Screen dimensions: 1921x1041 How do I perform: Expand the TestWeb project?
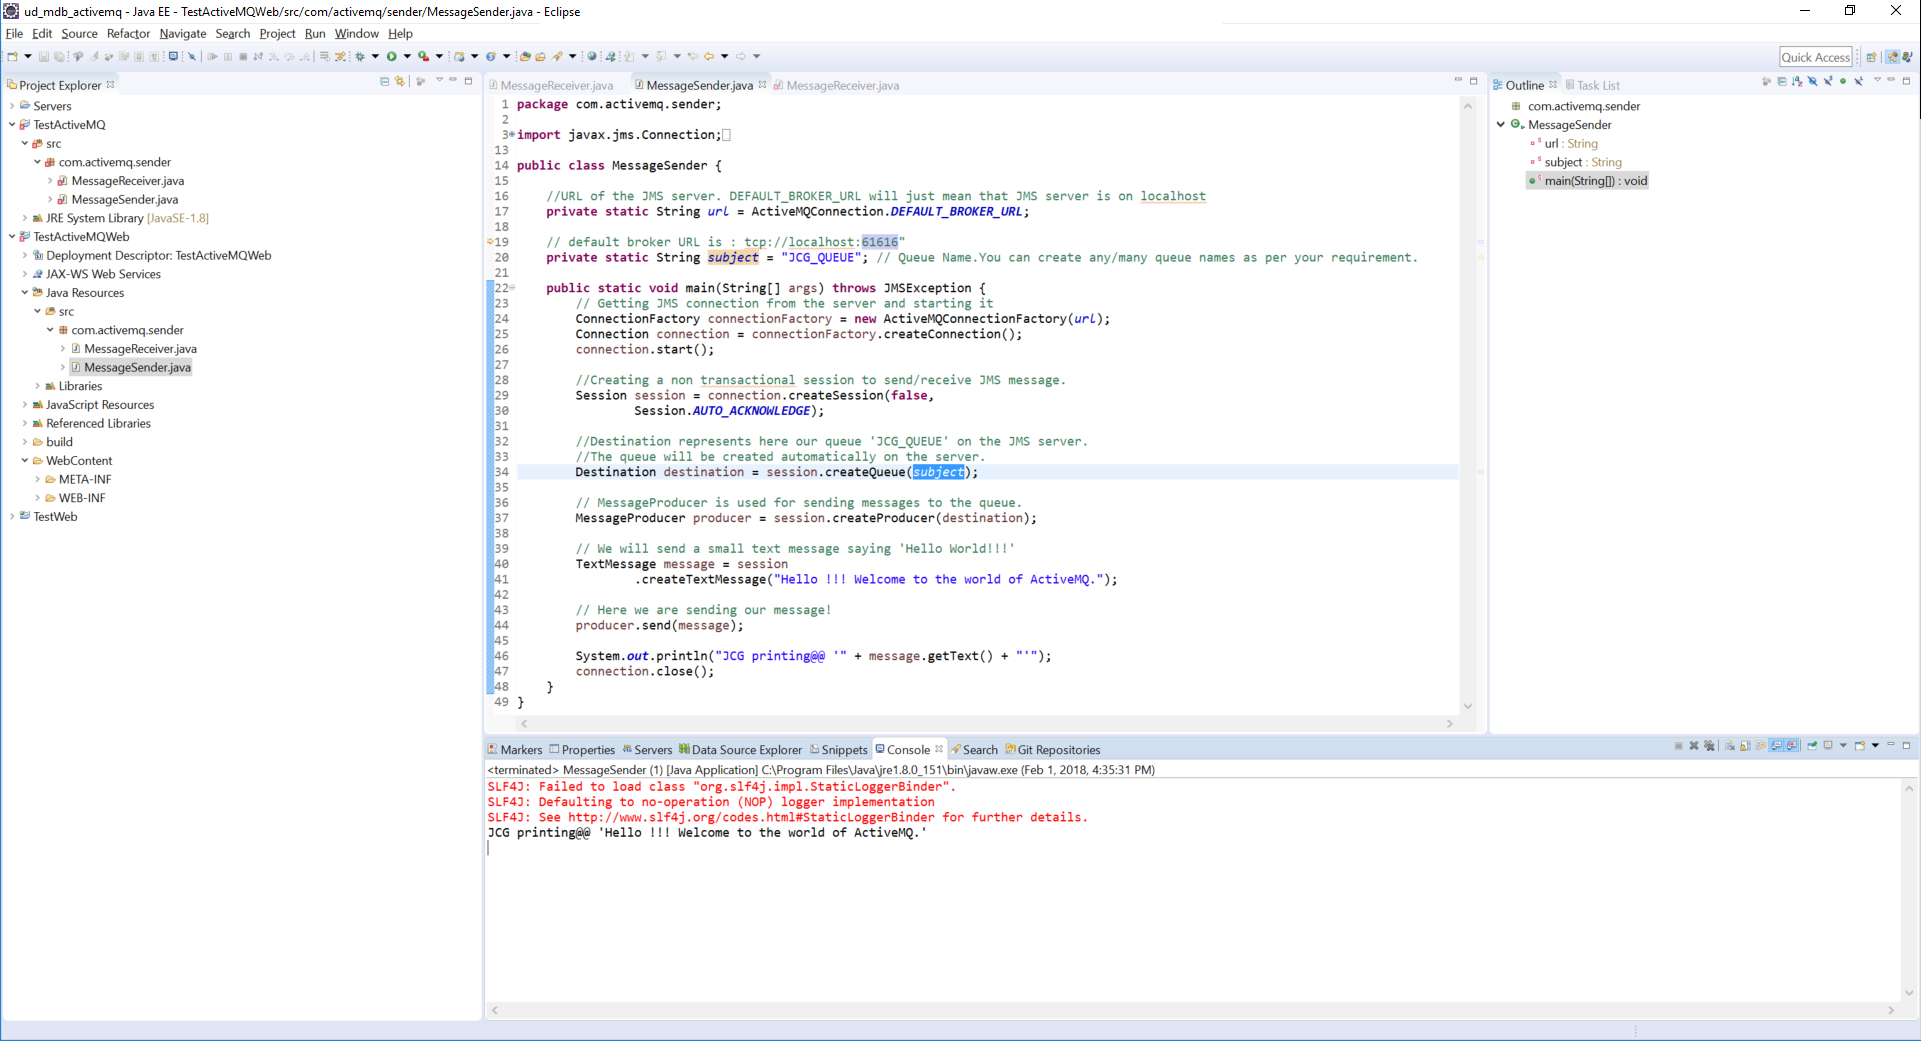tap(11, 517)
